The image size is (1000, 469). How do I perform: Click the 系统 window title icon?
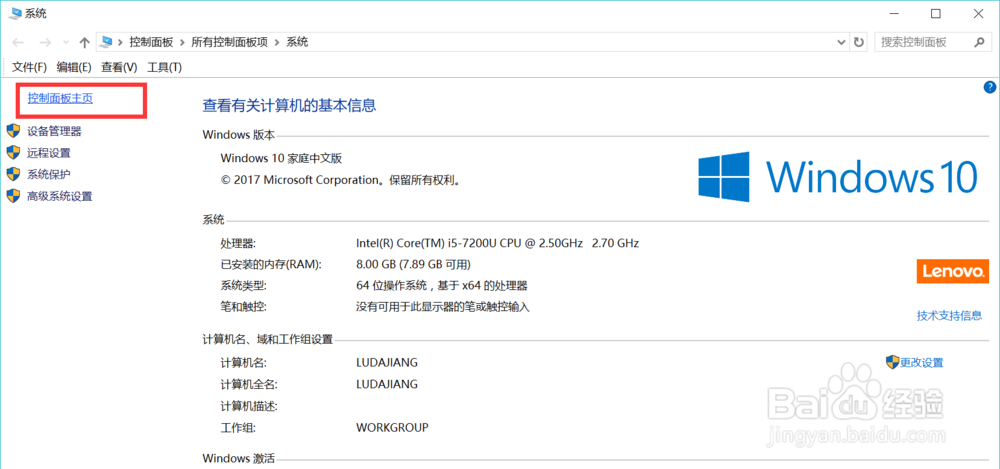(x=13, y=13)
